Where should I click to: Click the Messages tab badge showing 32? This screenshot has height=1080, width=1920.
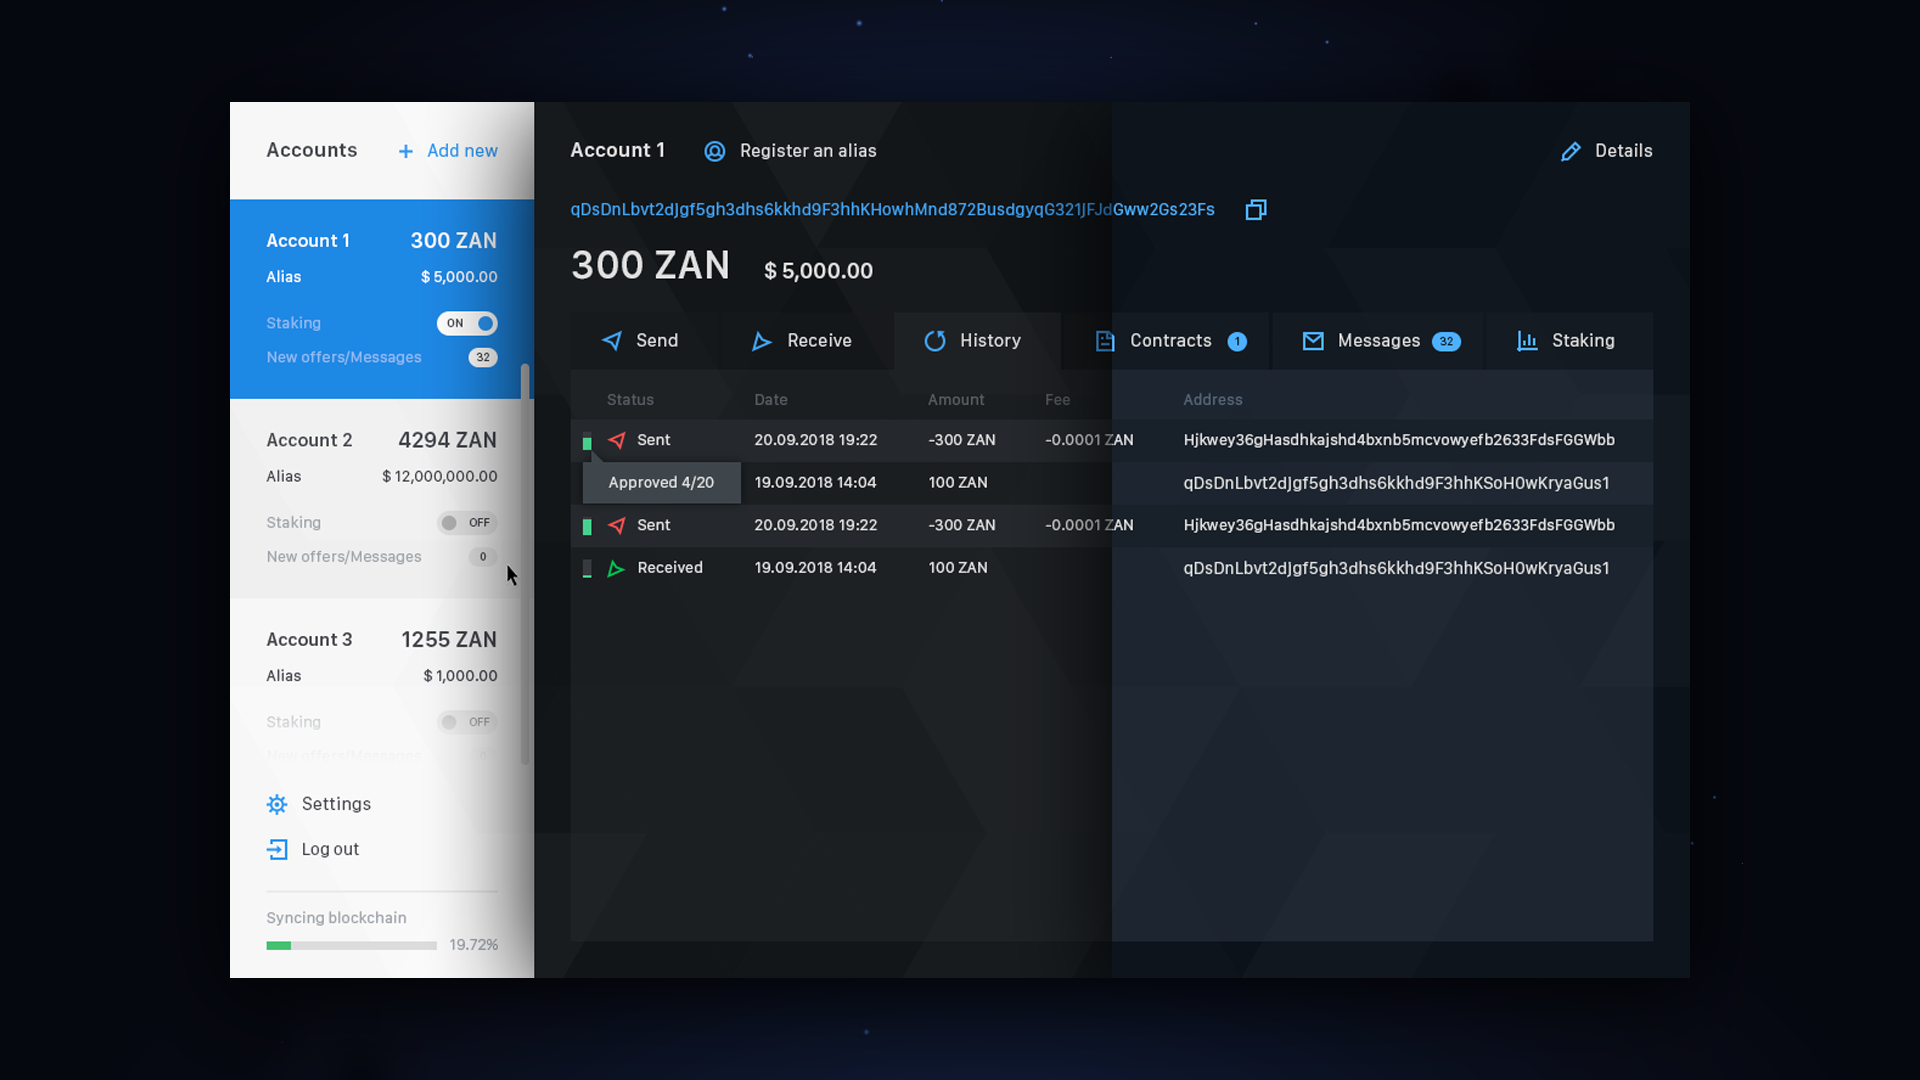click(x=1446, y=341)
